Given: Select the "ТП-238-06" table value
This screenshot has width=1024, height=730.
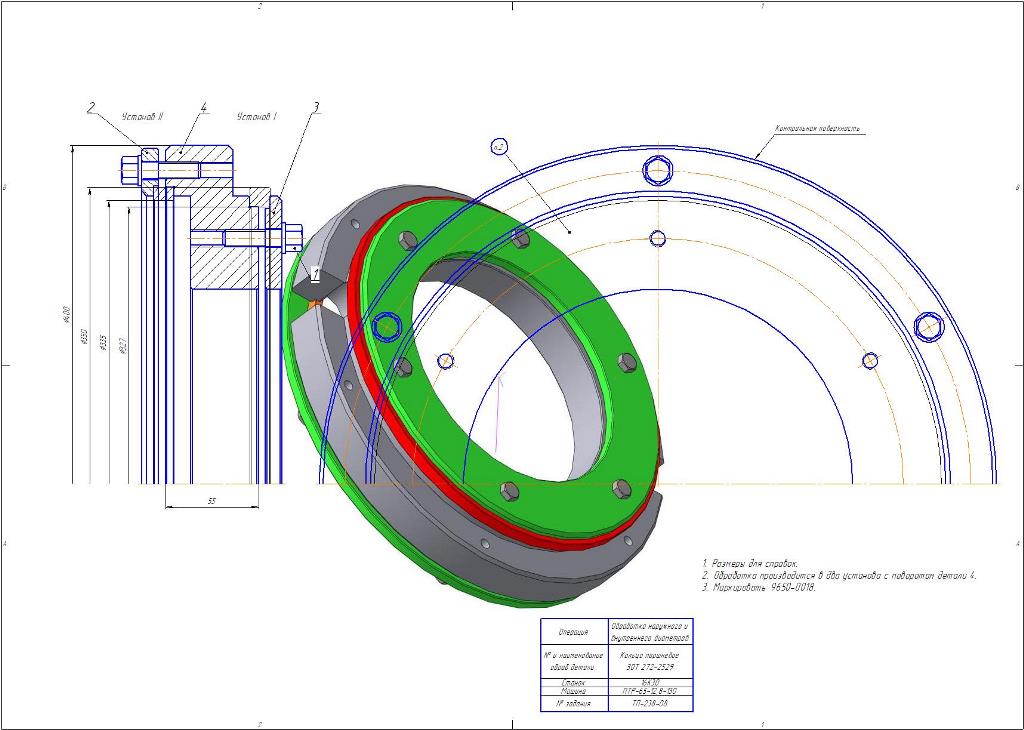Looking at the screenshot, I should [650, 703].
